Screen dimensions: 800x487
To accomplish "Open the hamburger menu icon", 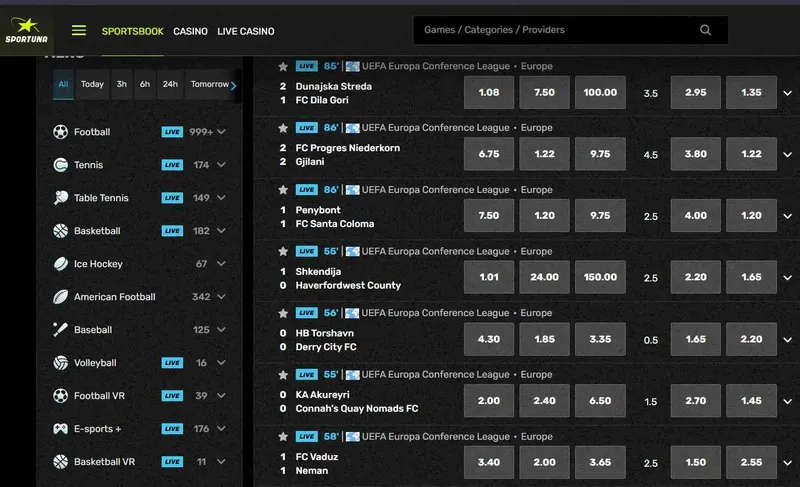I will point(79,31).
